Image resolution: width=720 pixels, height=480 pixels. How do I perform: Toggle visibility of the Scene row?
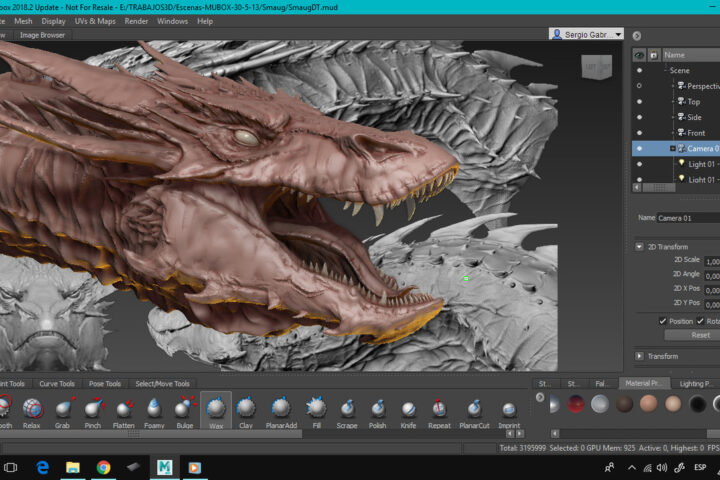(x=639, y=70)
